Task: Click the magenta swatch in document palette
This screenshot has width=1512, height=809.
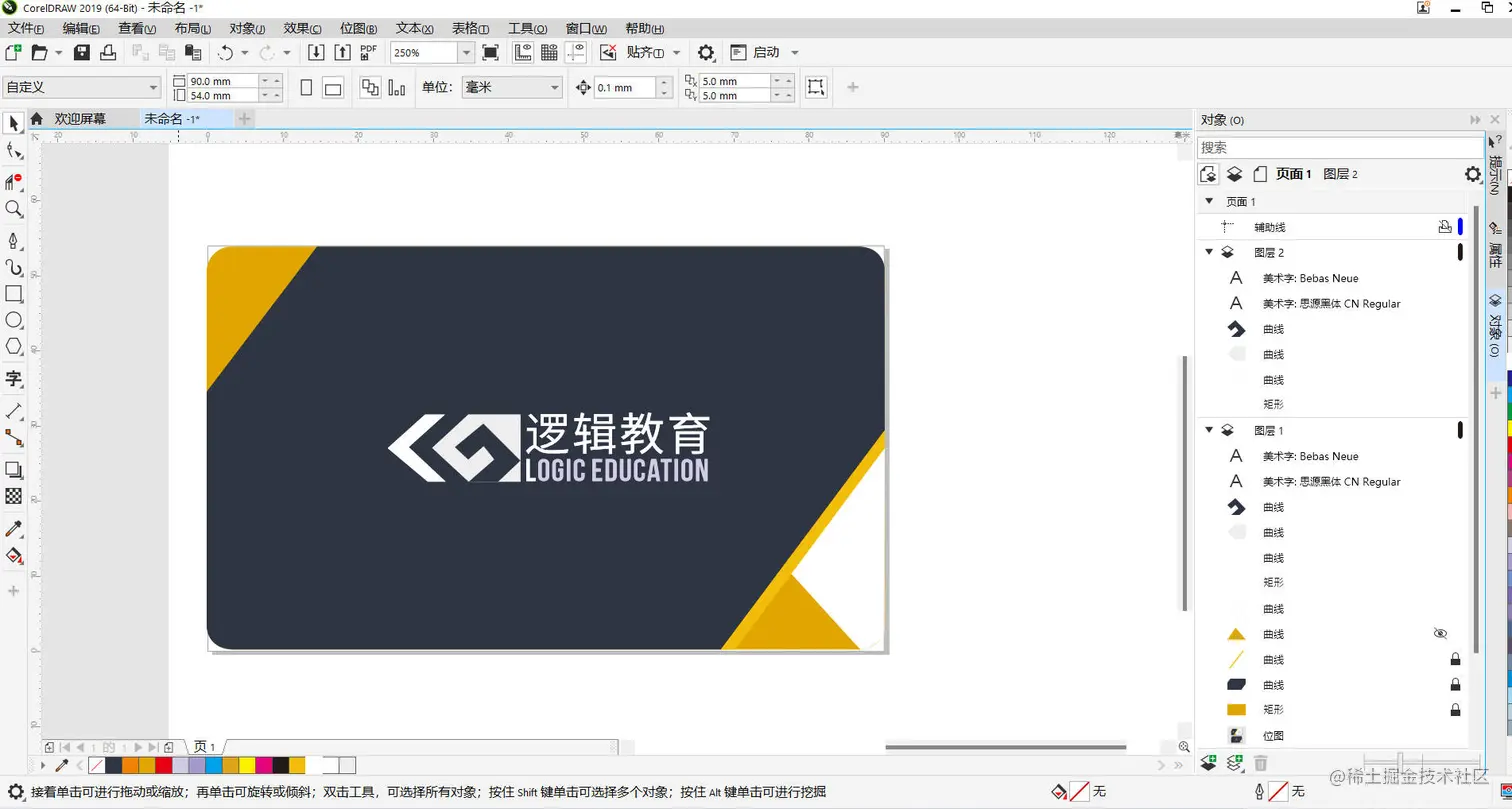Action: 264,766
